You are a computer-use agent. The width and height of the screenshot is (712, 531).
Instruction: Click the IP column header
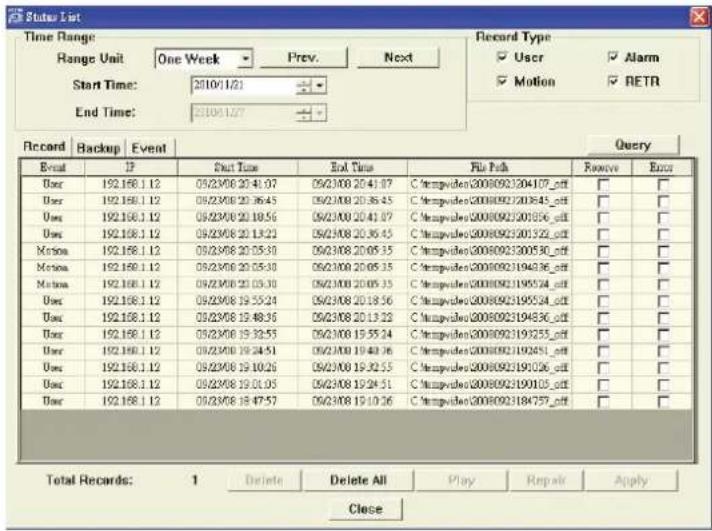(x=131, y=168)
